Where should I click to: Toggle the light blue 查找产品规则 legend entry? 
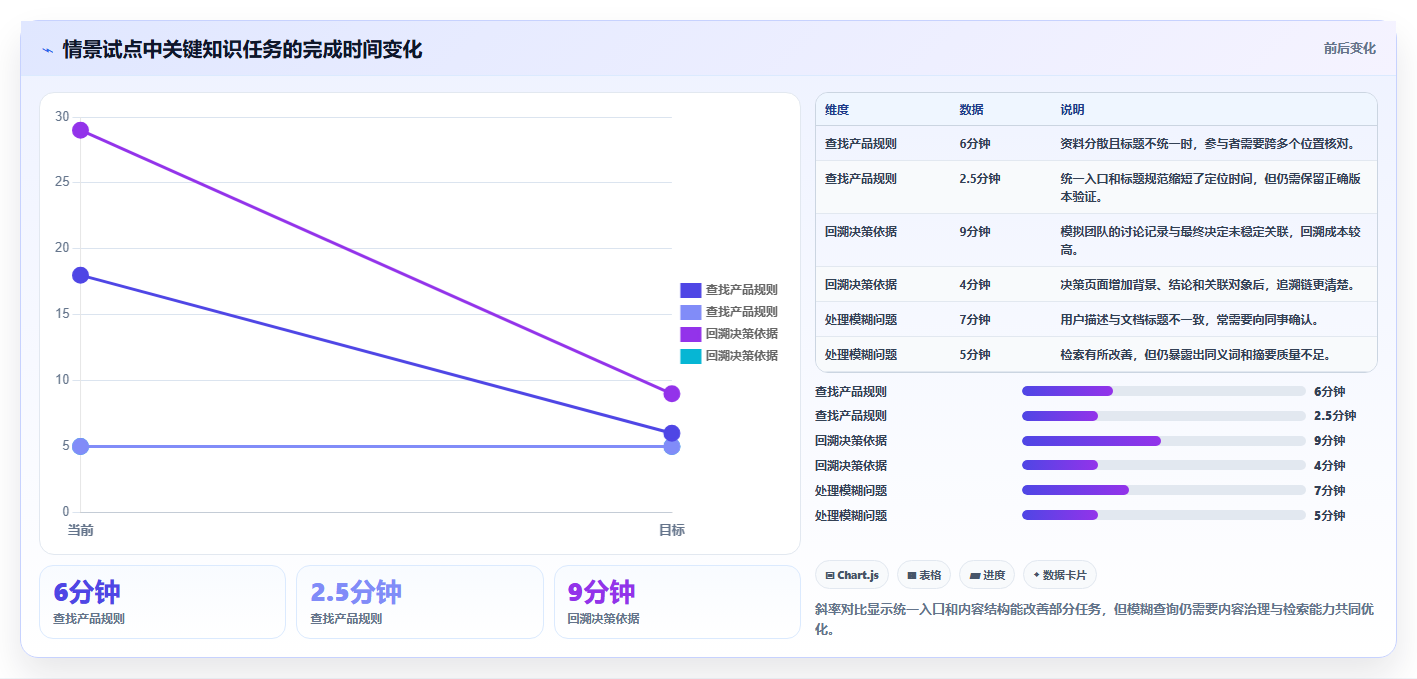[729, 312]
